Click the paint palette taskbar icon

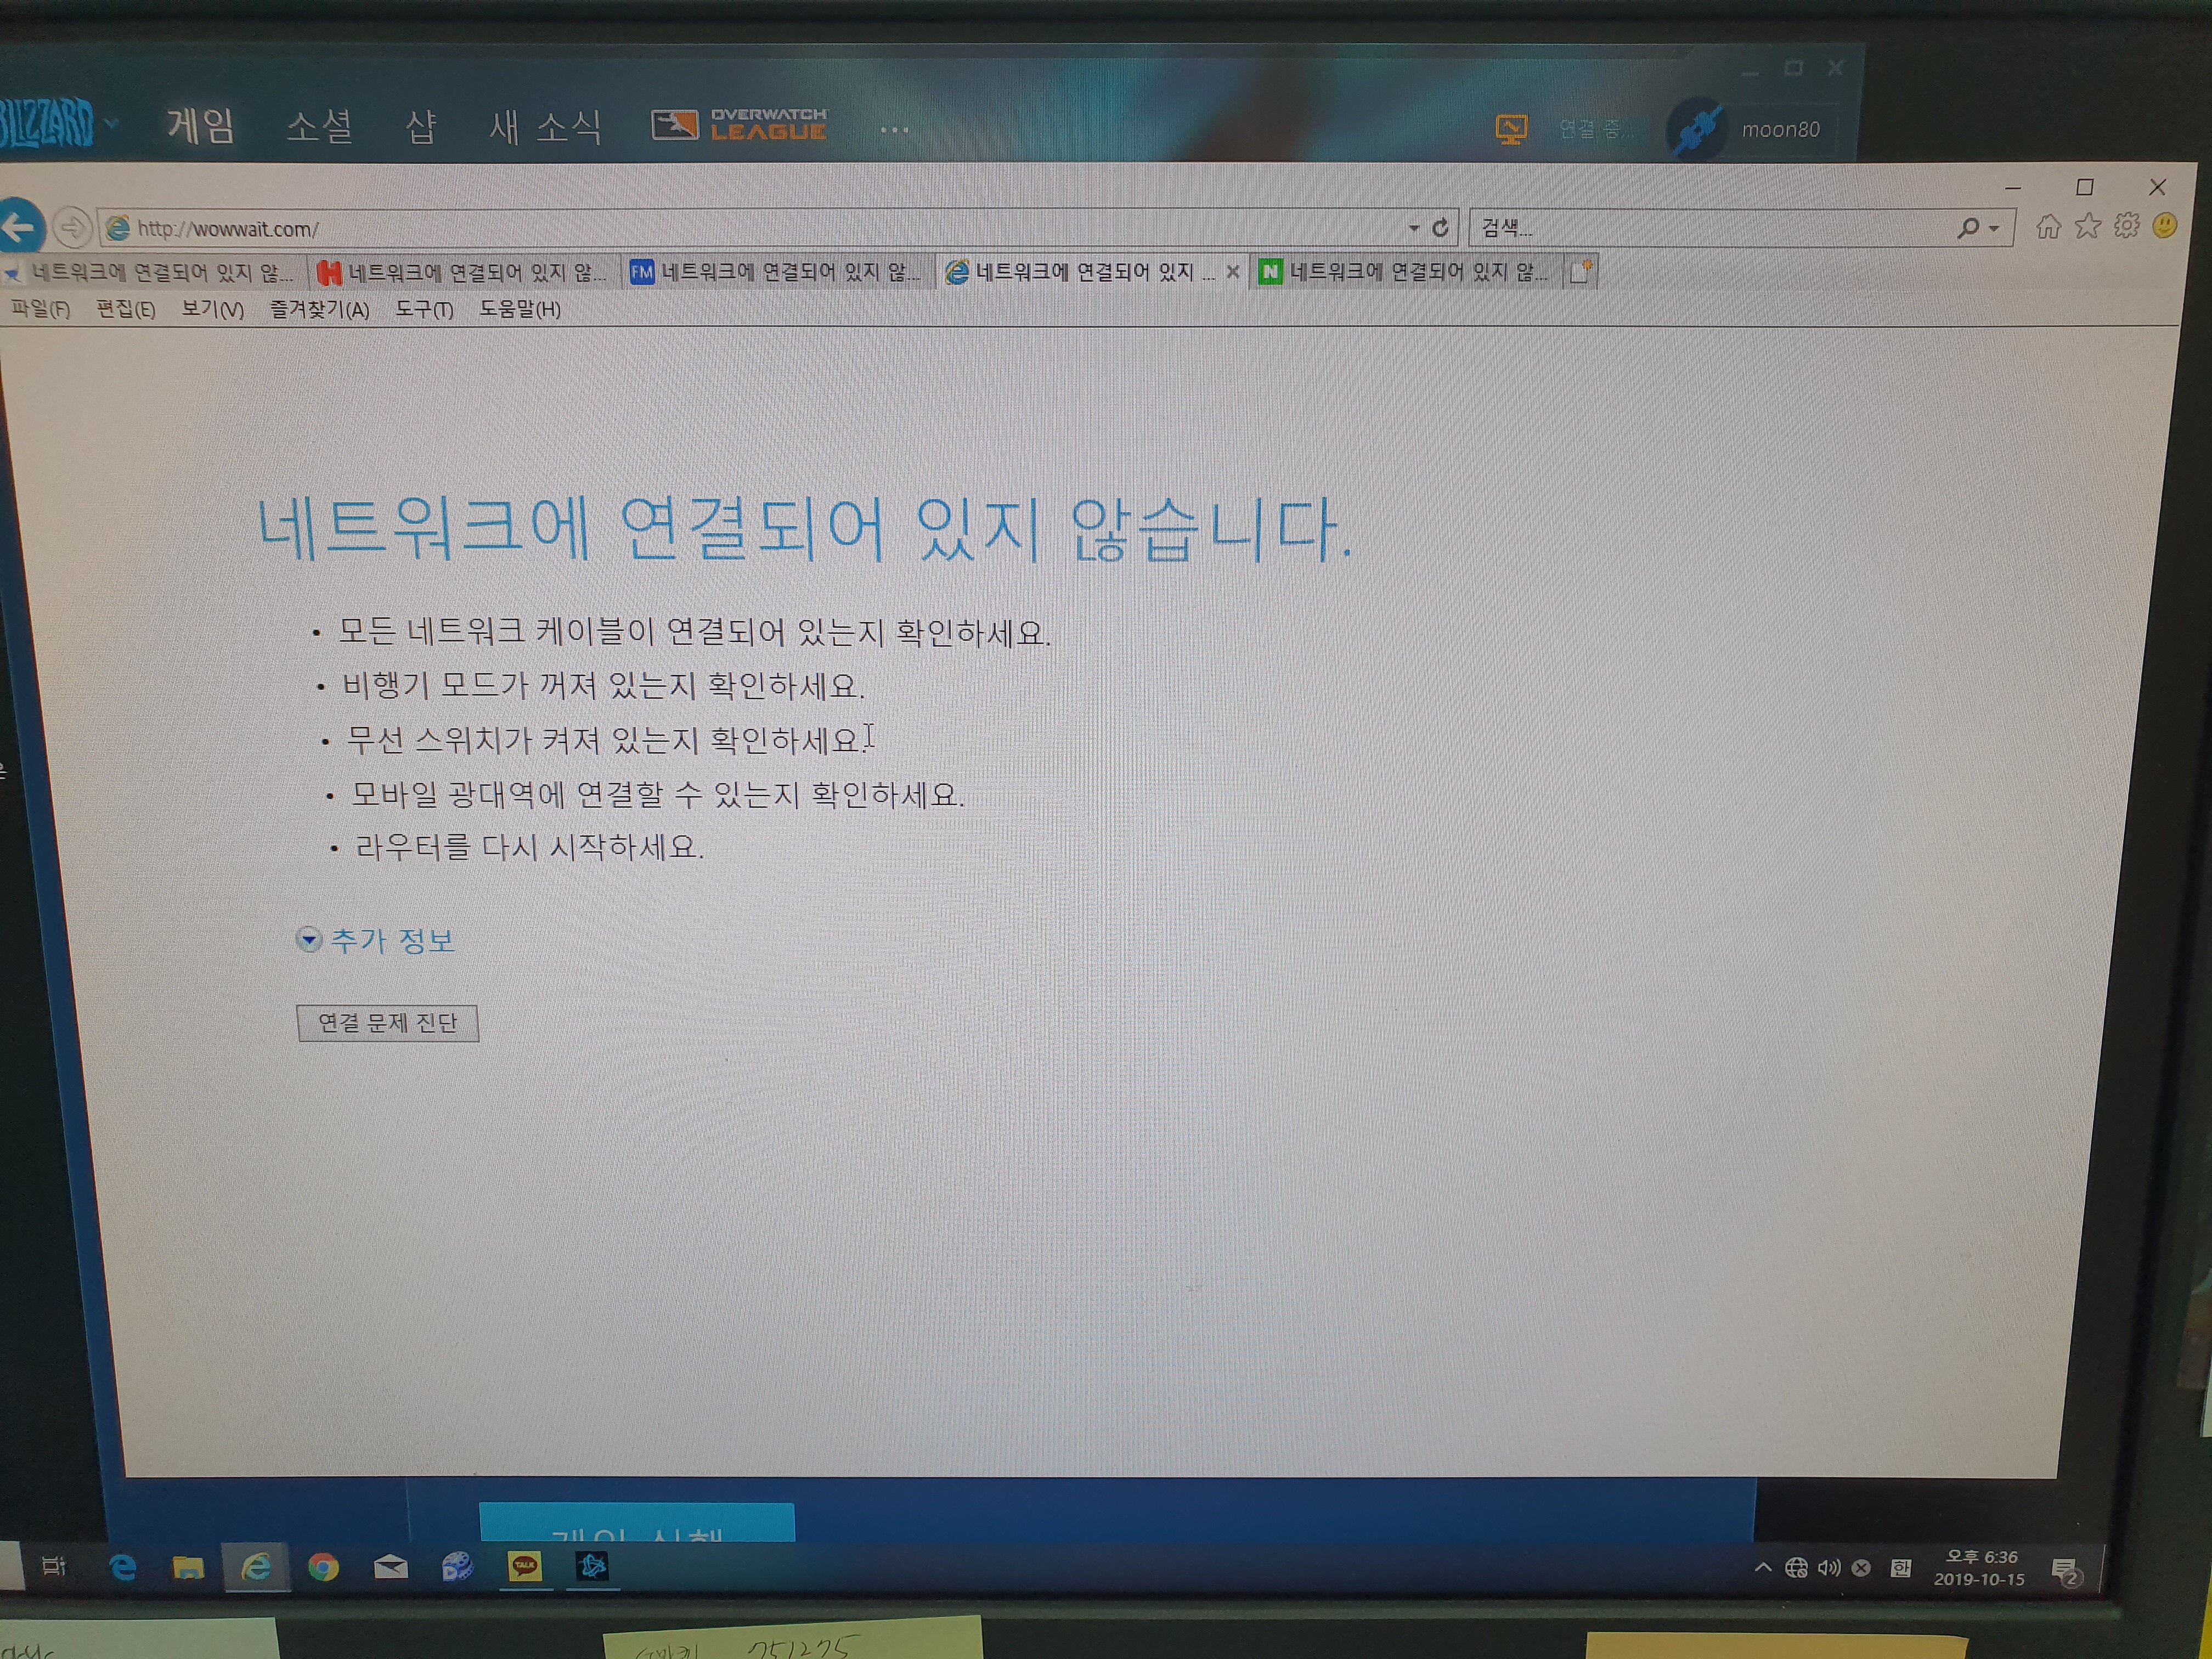pos(458,1566)
